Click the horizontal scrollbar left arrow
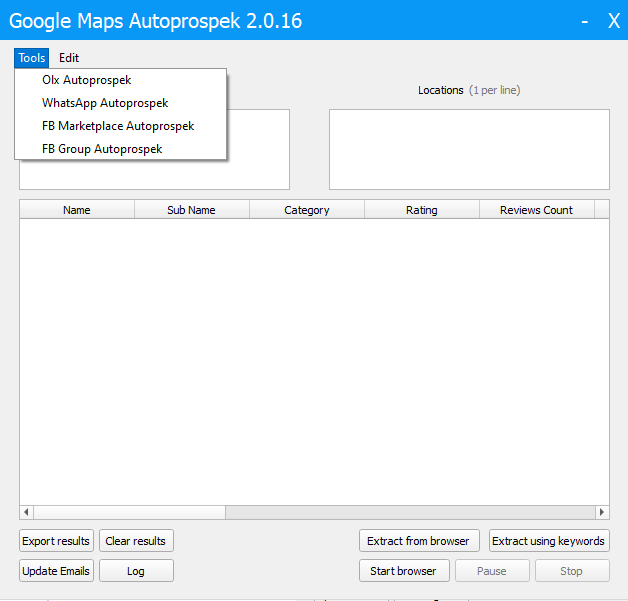 (26, 512)
